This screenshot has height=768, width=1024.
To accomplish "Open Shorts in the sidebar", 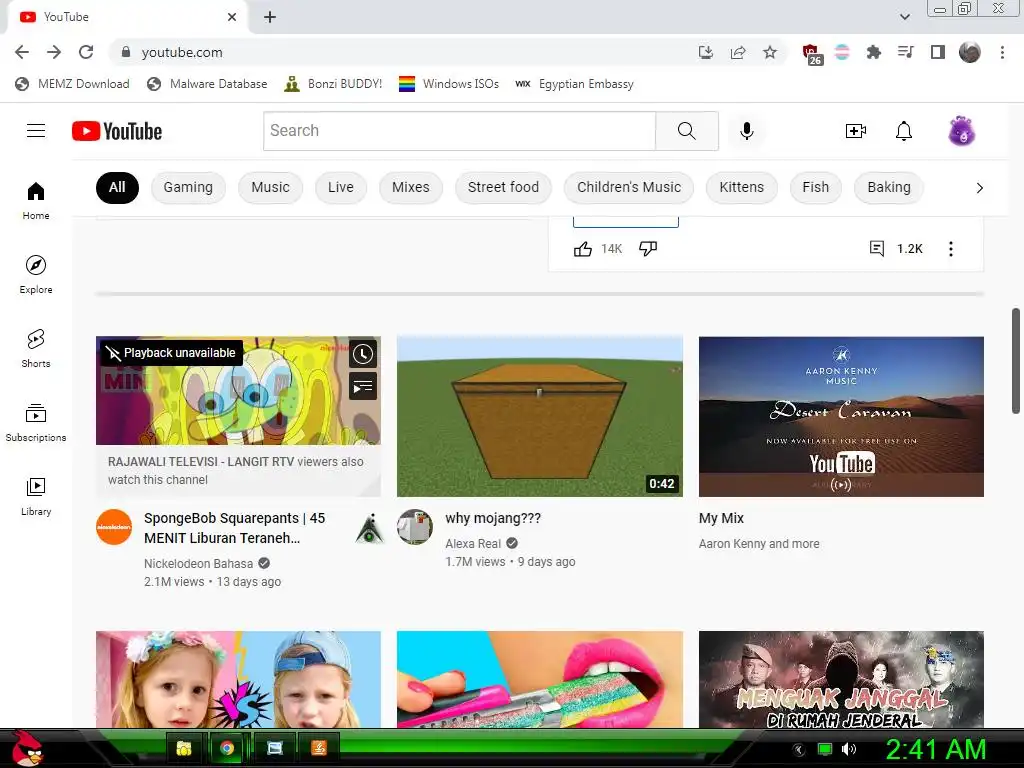I will [36, 348].
